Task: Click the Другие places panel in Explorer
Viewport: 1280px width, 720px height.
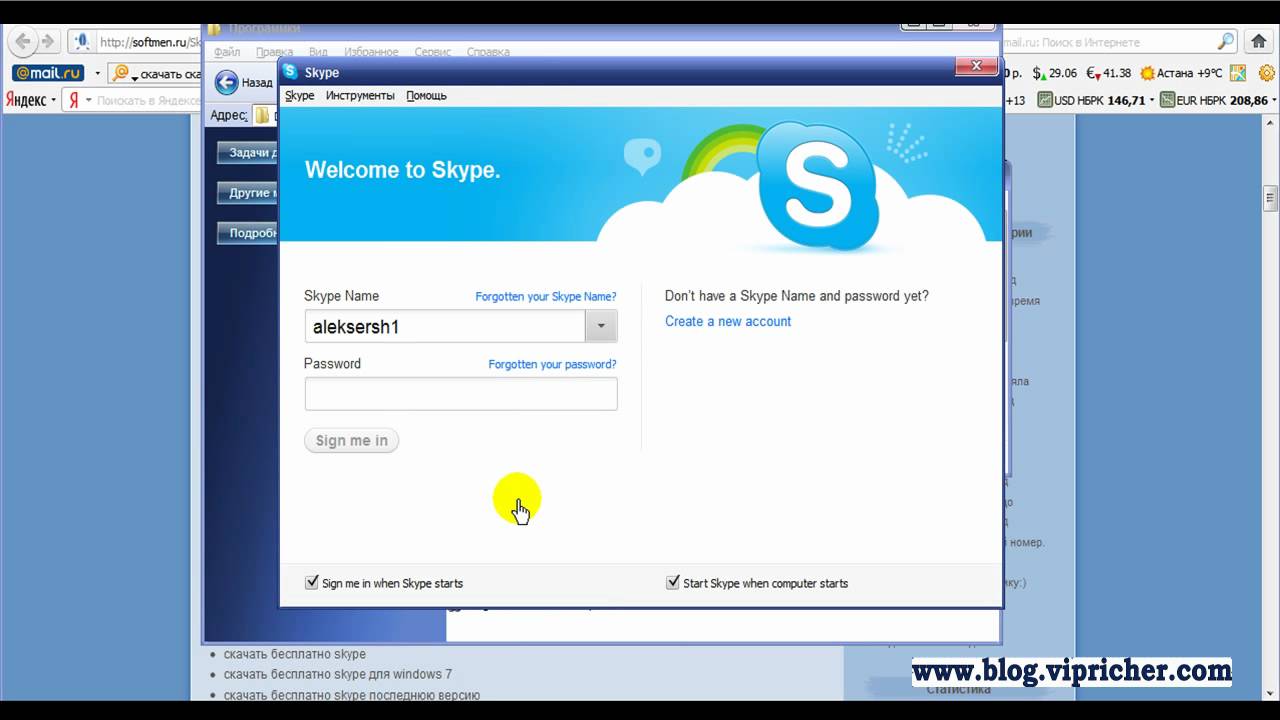Action: click(x=246, y=193)
